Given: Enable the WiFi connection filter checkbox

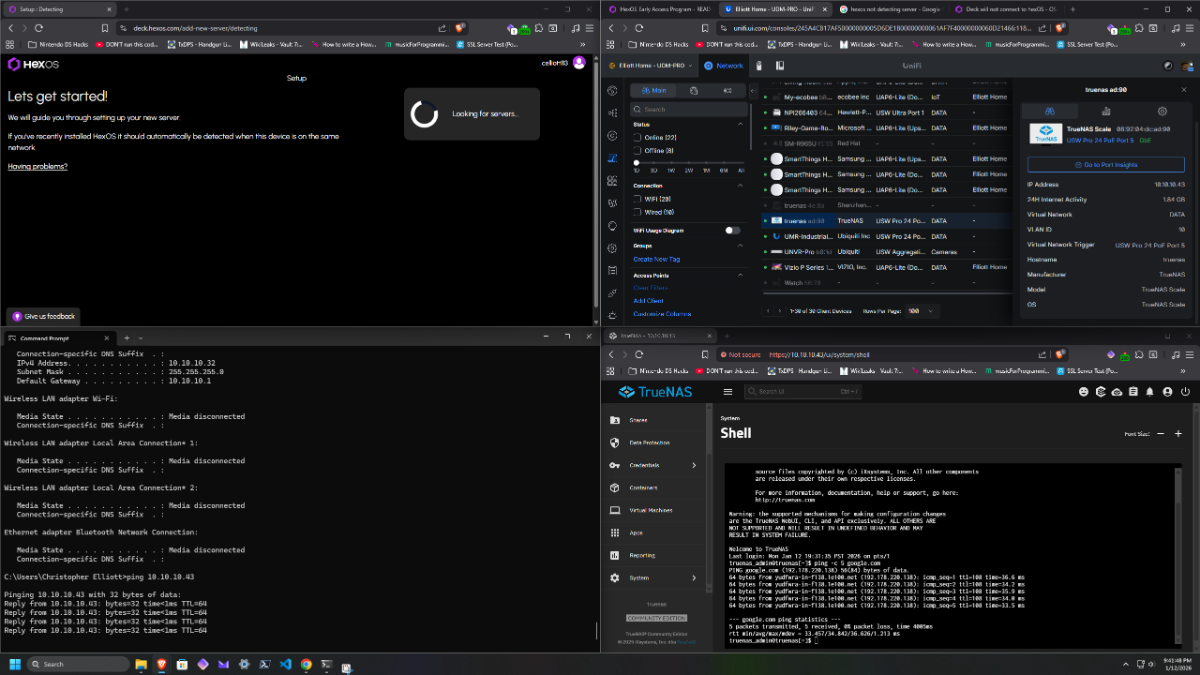Looking at the screenshot, I should tap(637, 199).
